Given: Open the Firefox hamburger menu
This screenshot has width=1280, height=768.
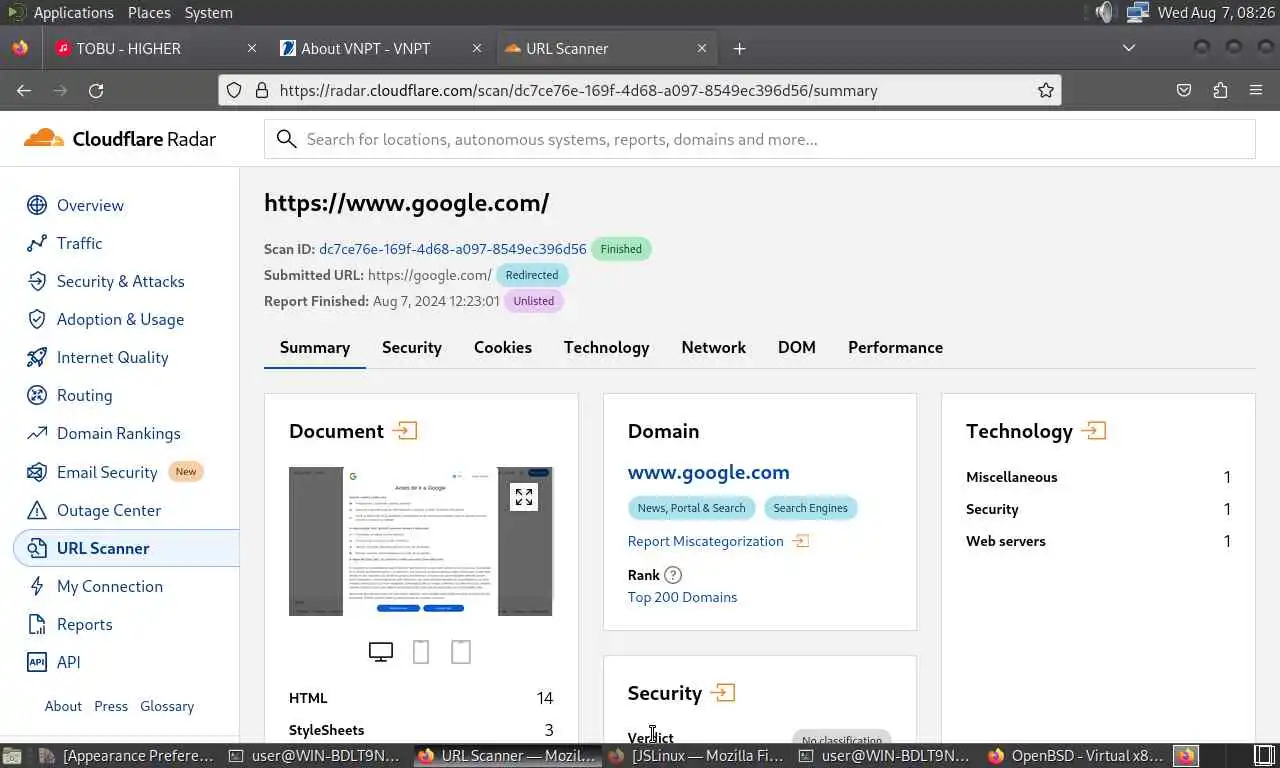Looking at the screenshot, I should 1256,90.
